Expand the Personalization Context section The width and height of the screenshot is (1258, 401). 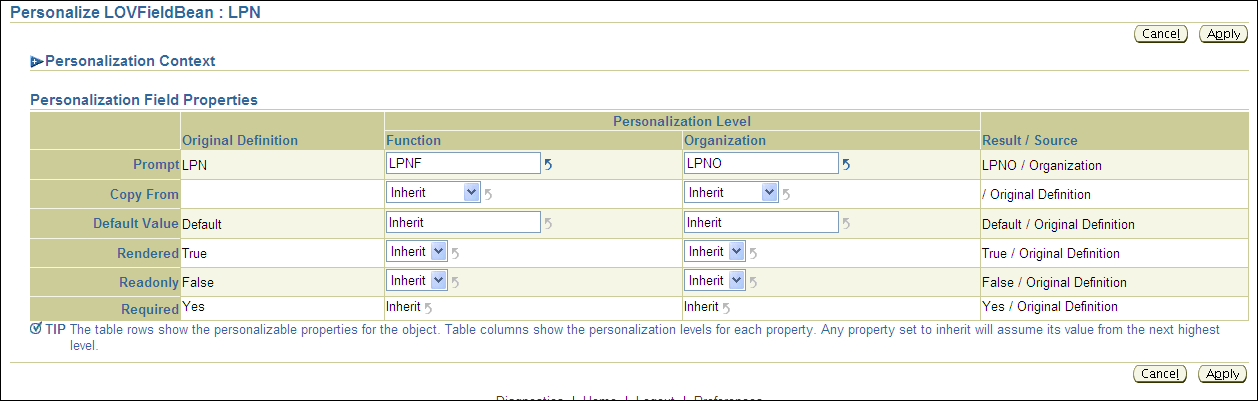(37, 62)
